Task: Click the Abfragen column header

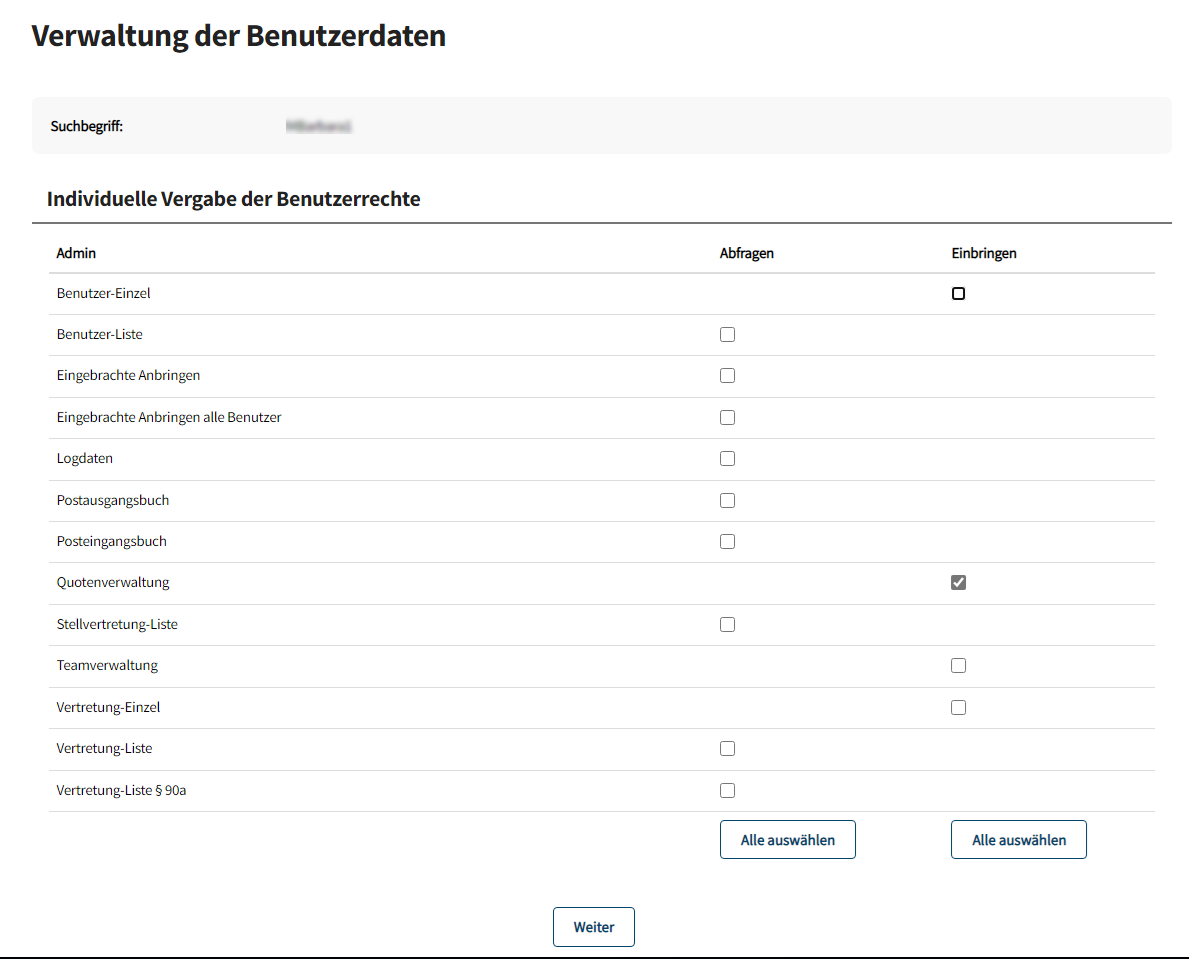Action: 746,253
